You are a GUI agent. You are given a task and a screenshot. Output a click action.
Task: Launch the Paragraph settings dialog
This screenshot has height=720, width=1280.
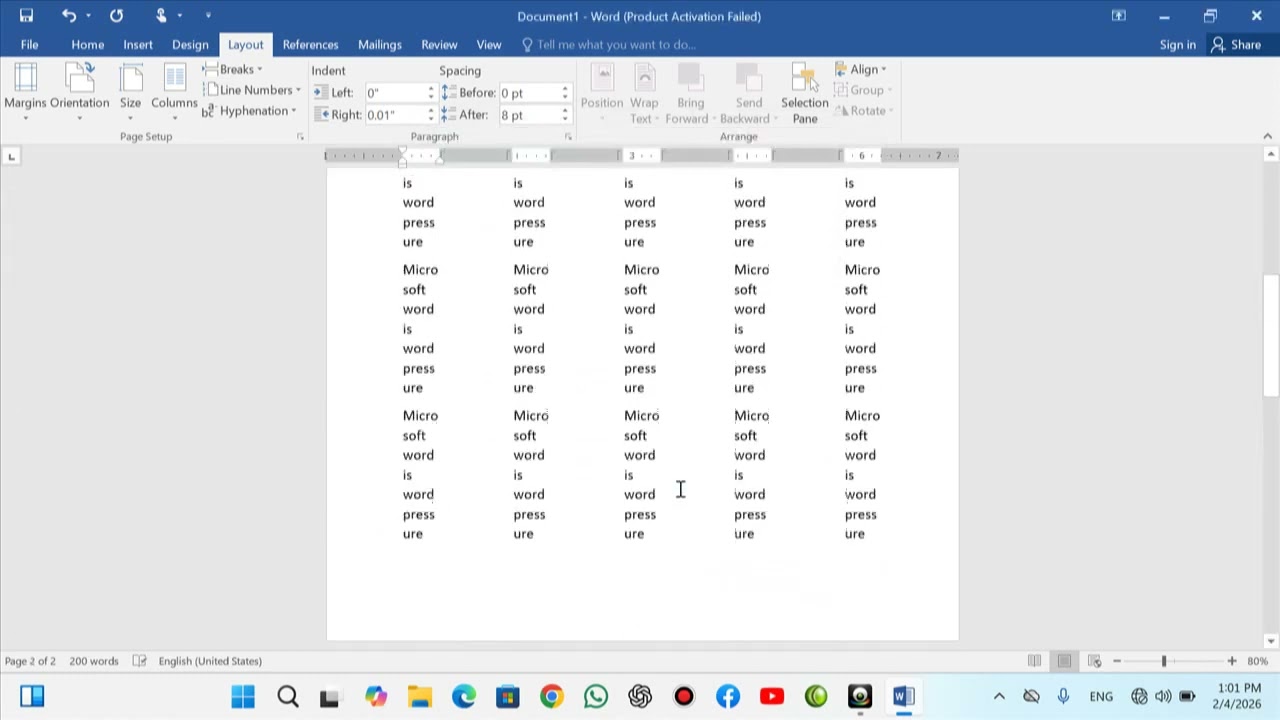click(568, 137)
